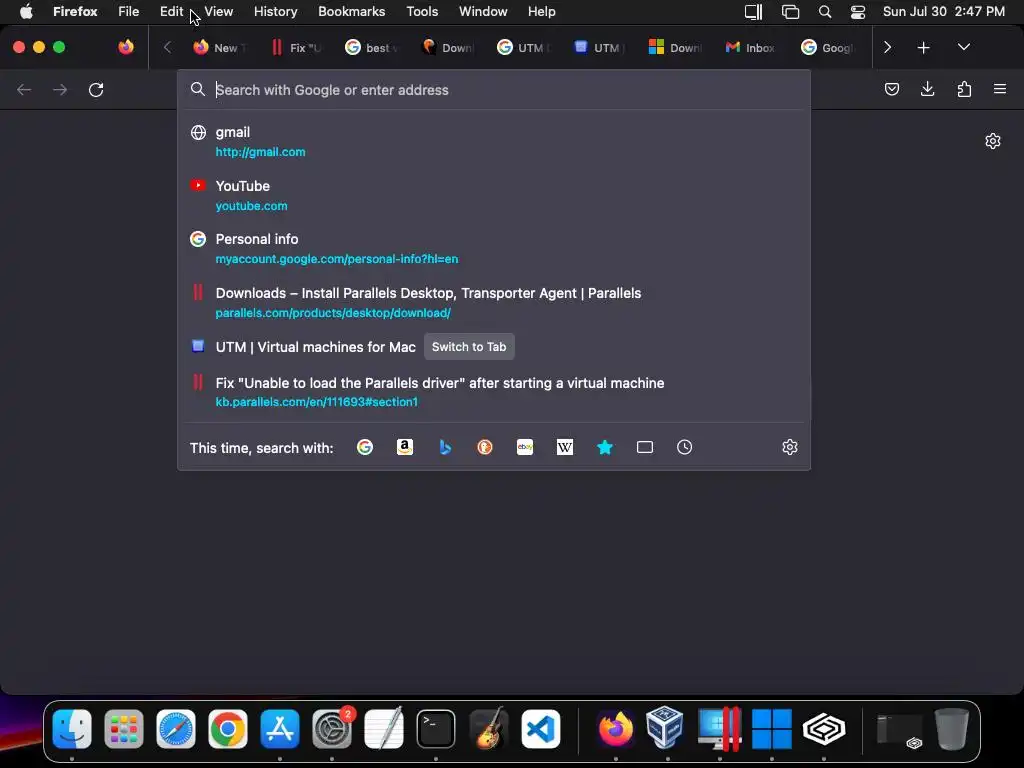
Task: Open the Edit menu
Action: pos(171,12)
